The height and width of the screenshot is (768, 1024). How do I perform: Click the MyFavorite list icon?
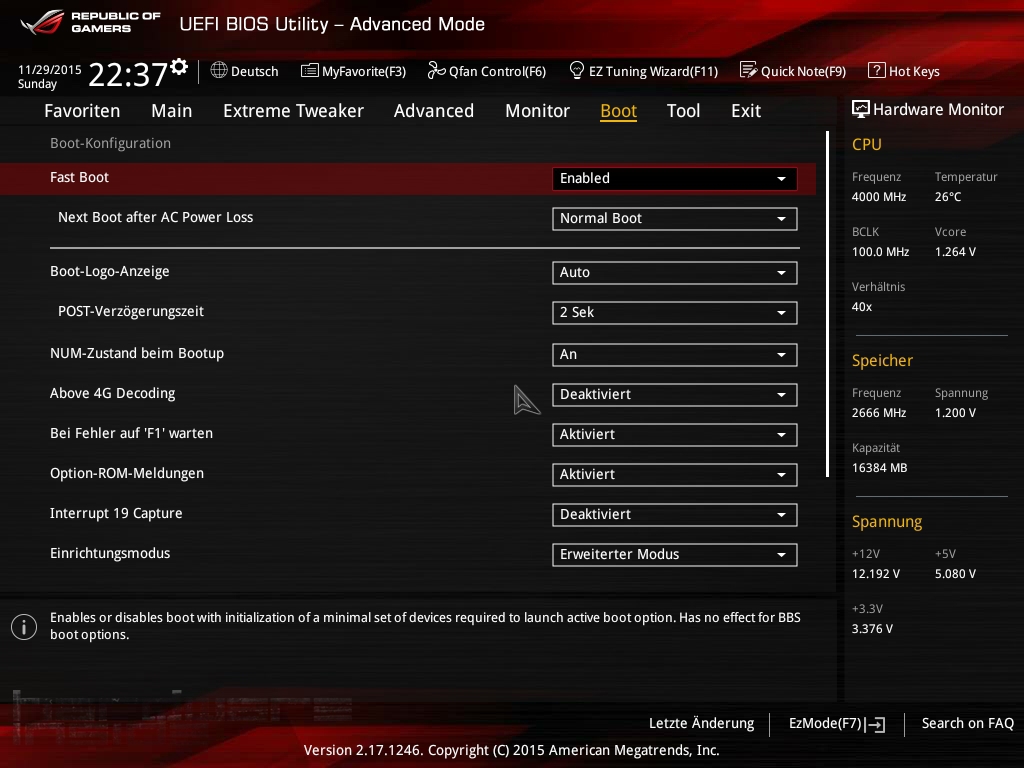click(x=310, y=71)
